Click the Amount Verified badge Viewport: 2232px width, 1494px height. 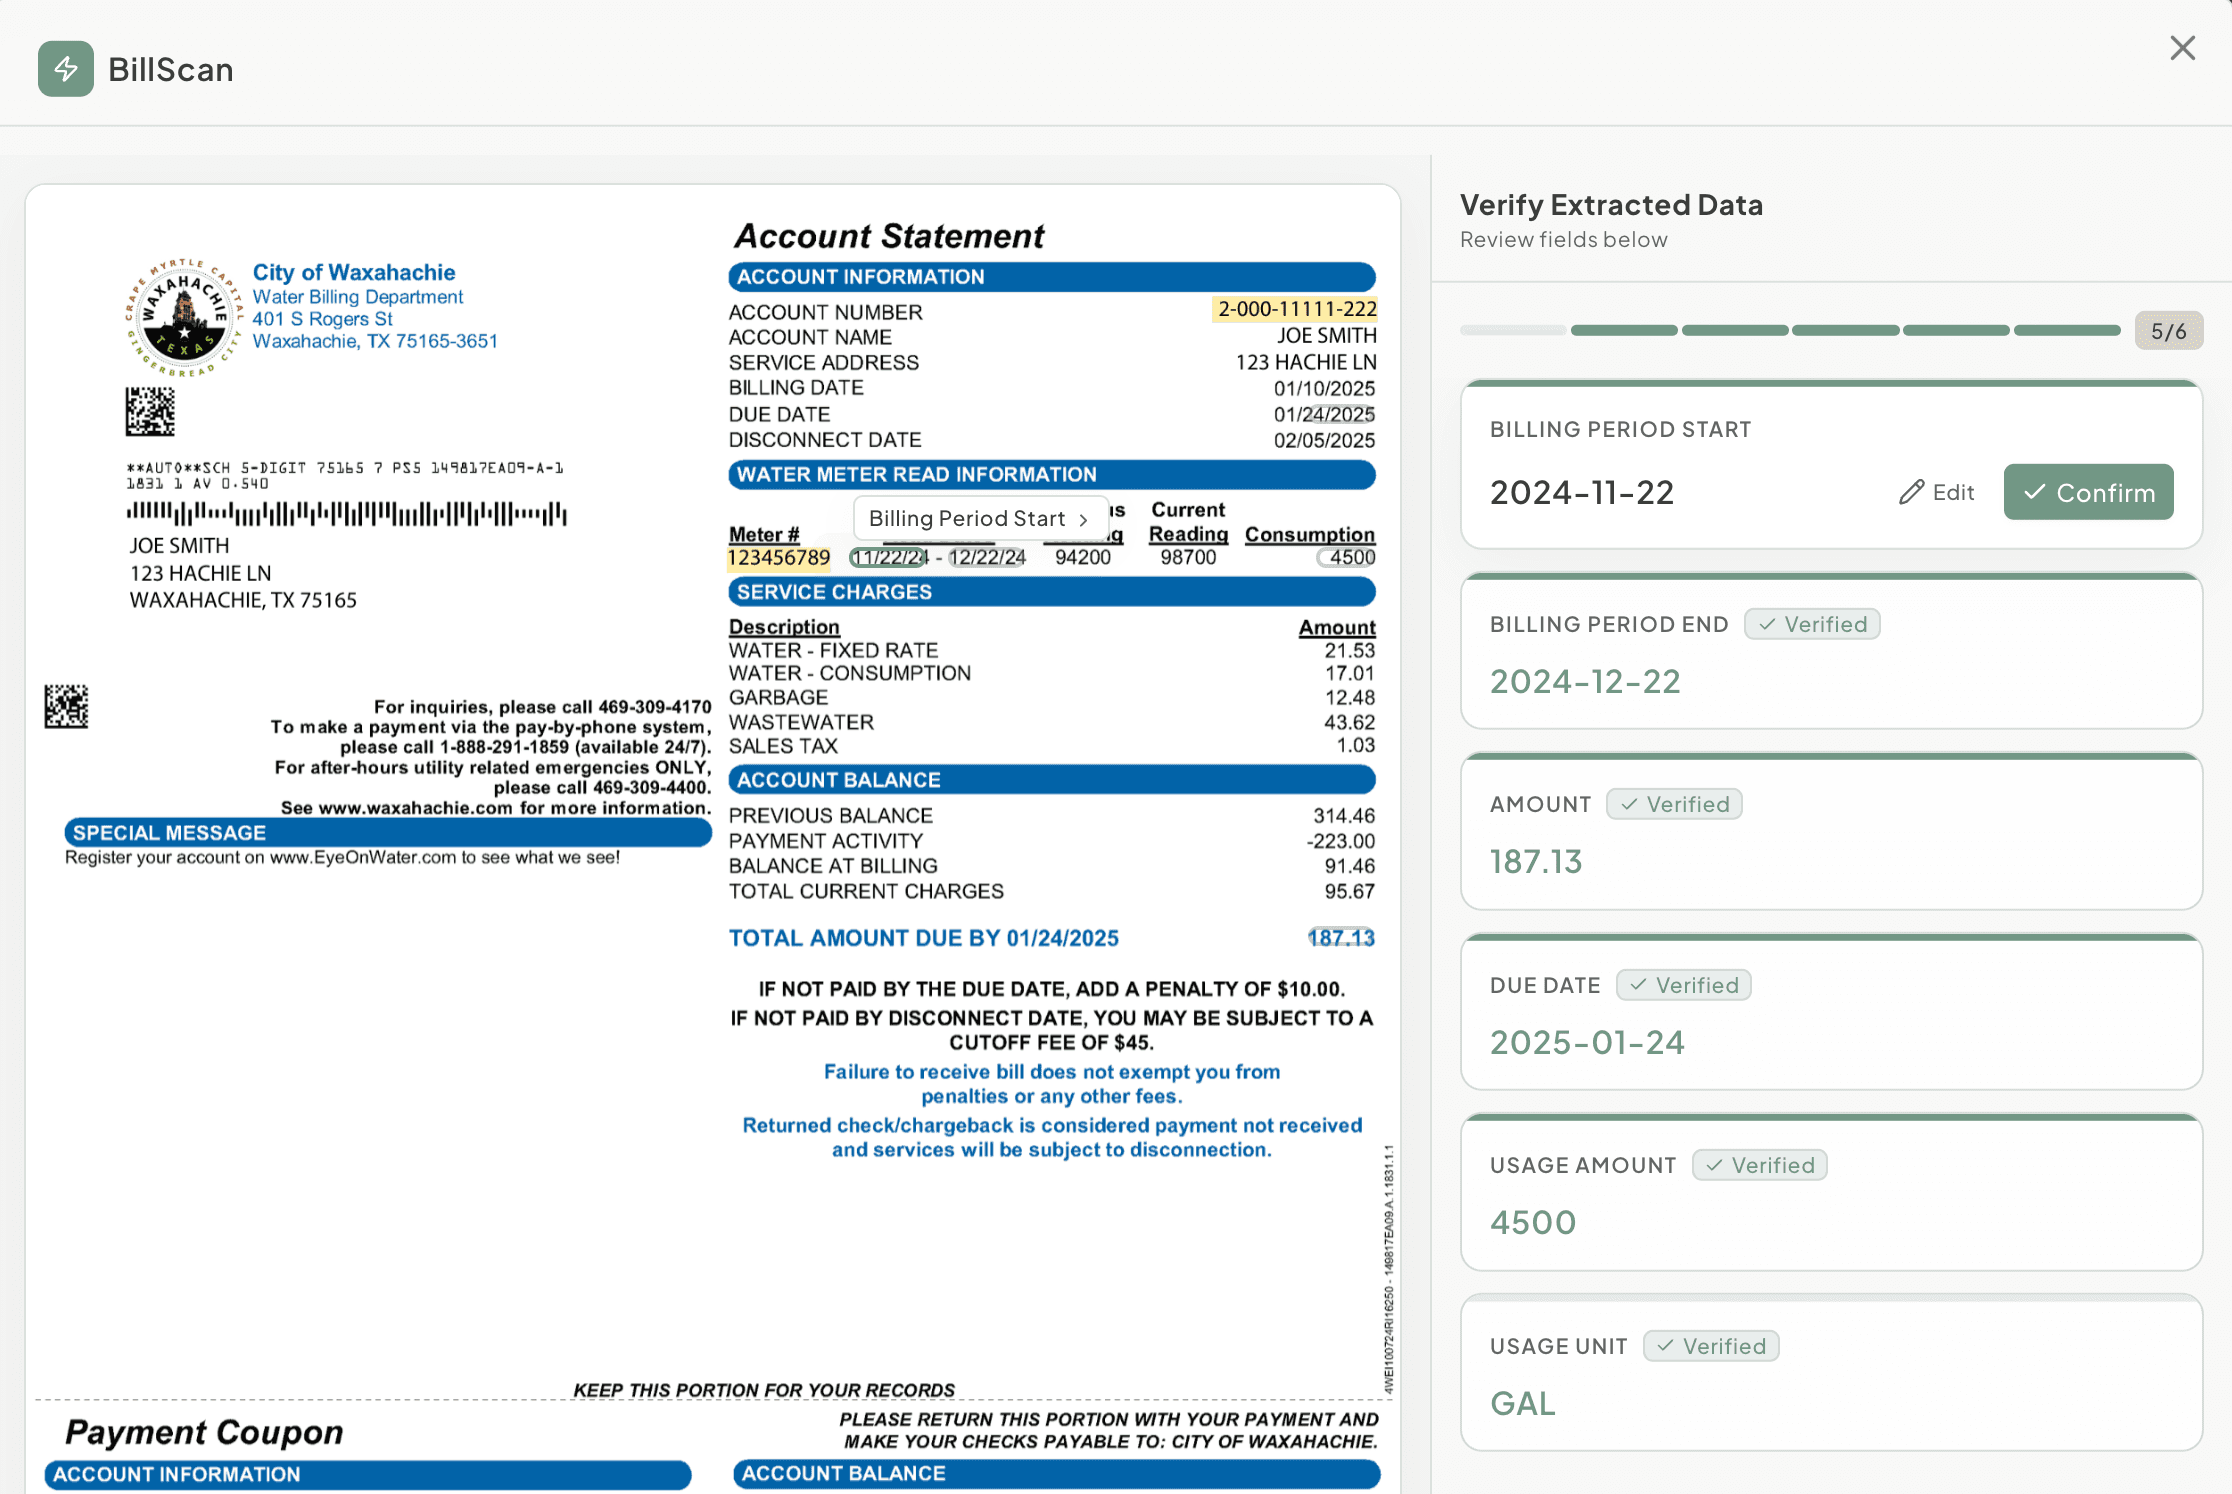click(1674, 804)
